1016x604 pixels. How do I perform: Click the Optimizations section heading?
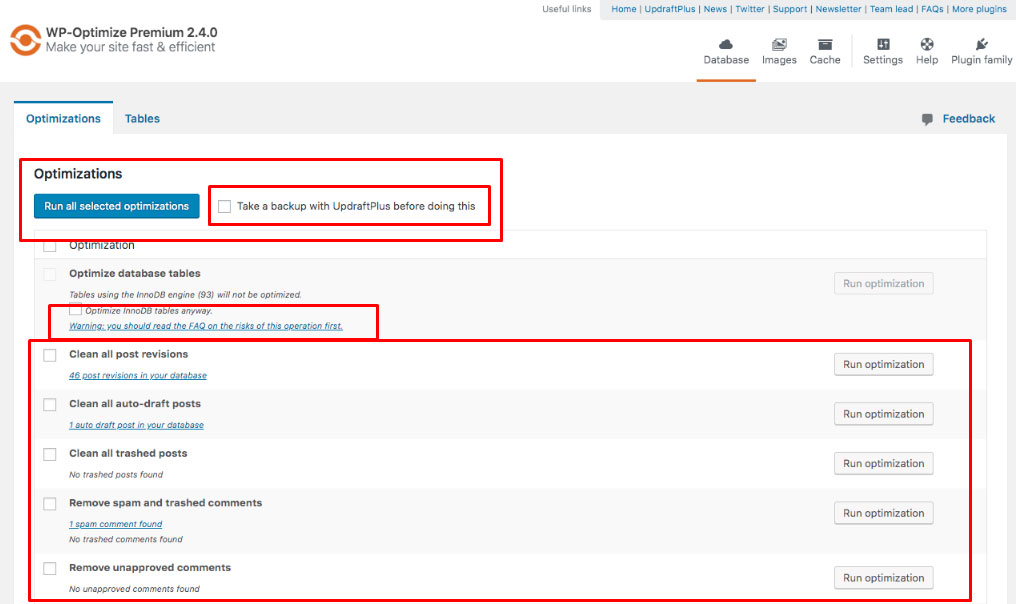click(78, 174)
